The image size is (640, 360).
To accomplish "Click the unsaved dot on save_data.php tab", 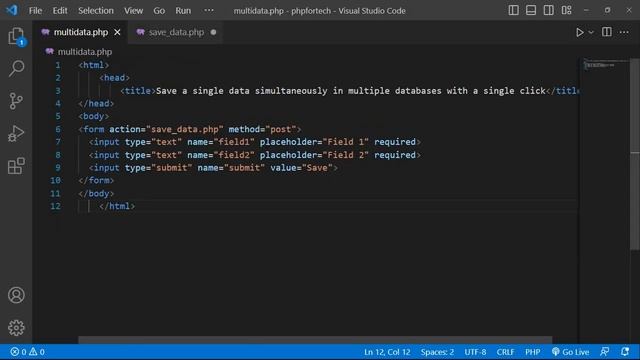I will click(213, 32).
